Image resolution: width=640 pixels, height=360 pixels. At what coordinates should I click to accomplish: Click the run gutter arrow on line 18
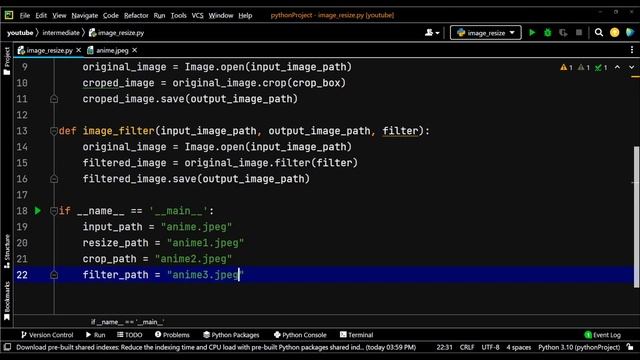coord(38,211)
